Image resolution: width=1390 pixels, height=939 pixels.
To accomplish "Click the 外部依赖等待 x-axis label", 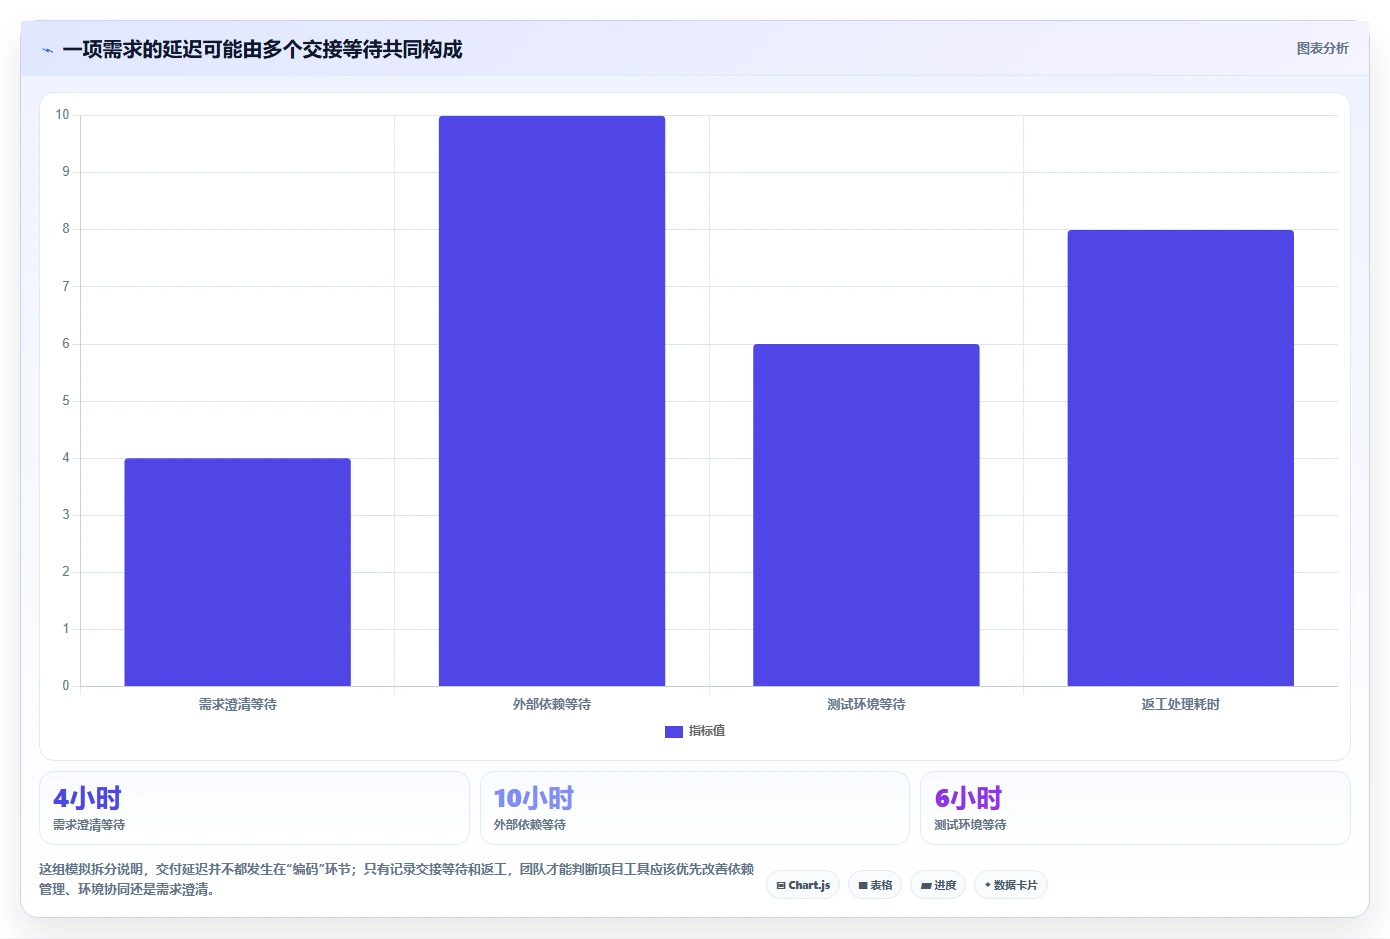I will coord(552,705).
